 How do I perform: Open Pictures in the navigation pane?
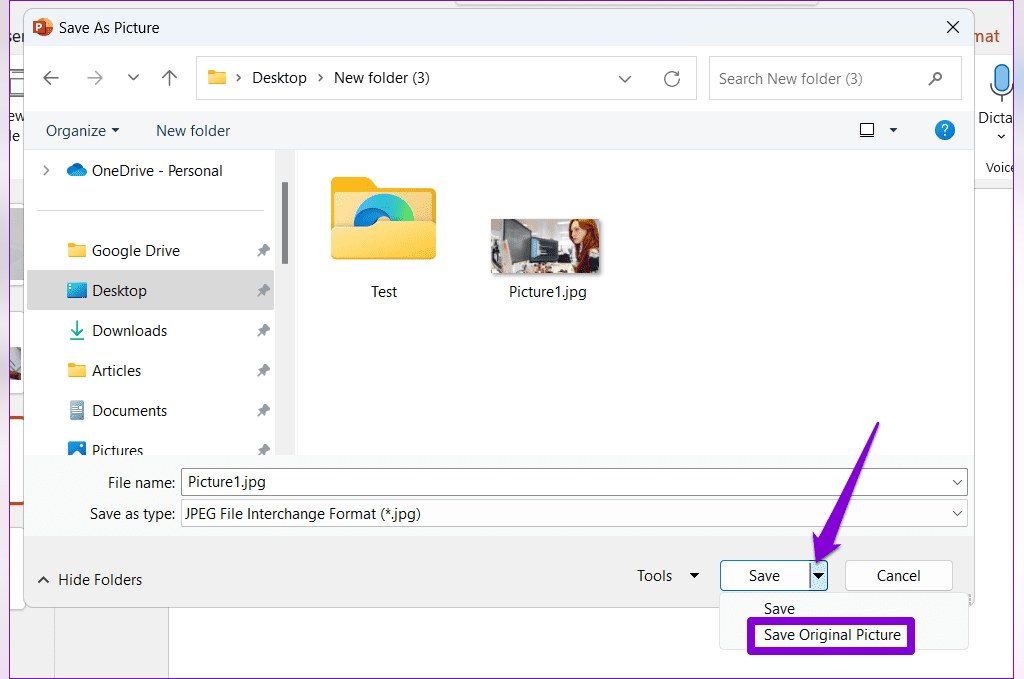coord(105,449)
